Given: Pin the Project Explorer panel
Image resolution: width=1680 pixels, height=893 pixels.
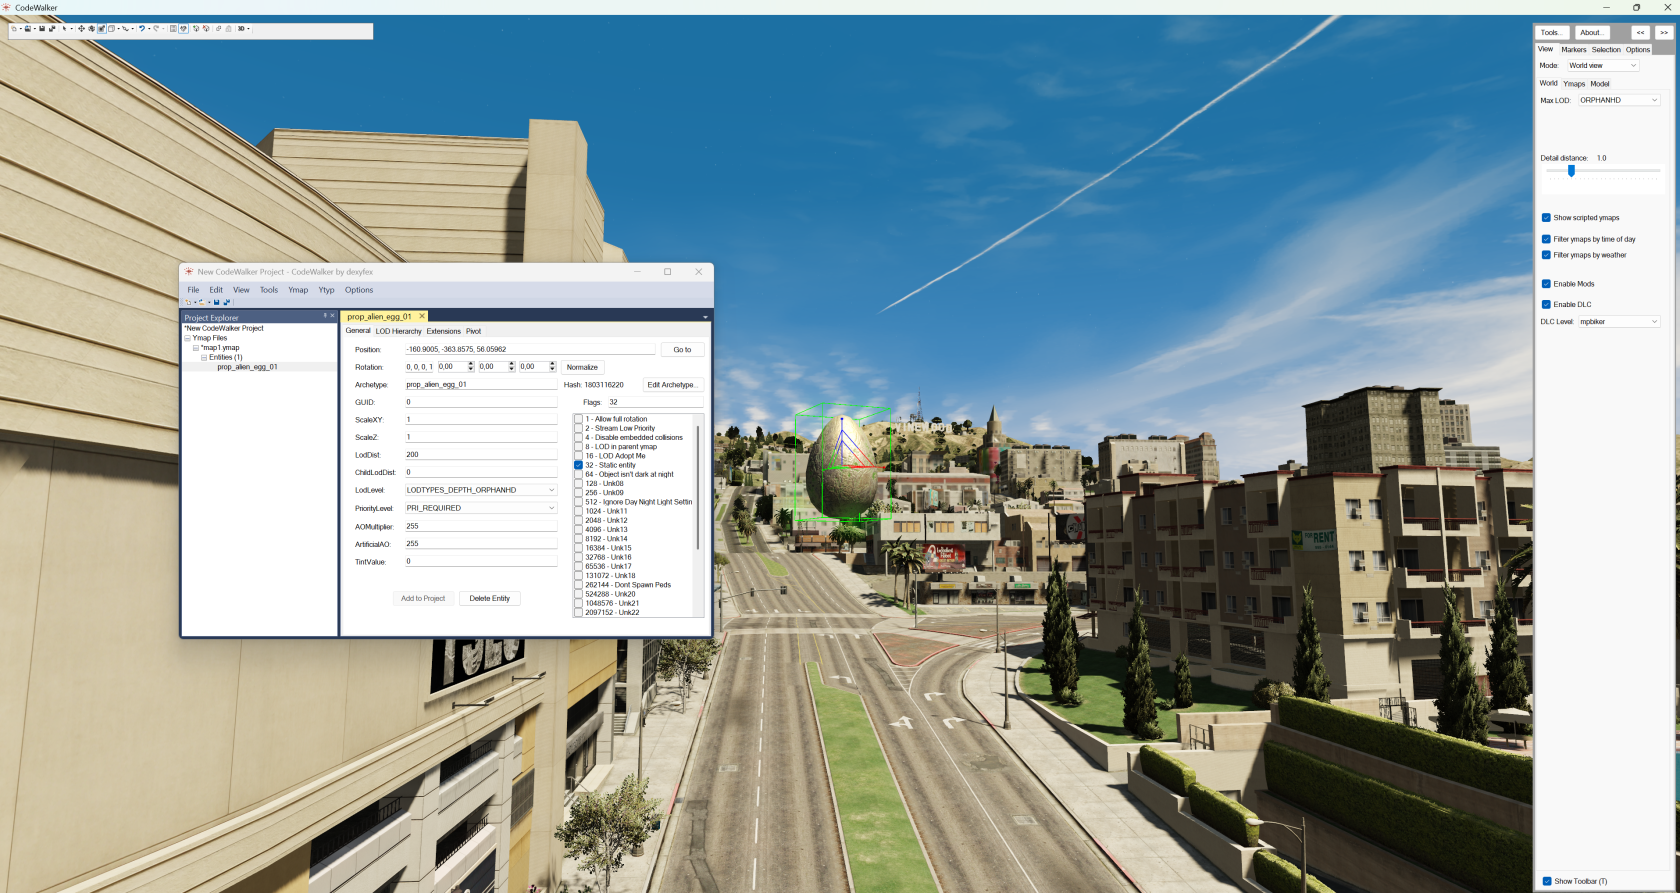Looking at the screenshot, I should coord(325,316).
